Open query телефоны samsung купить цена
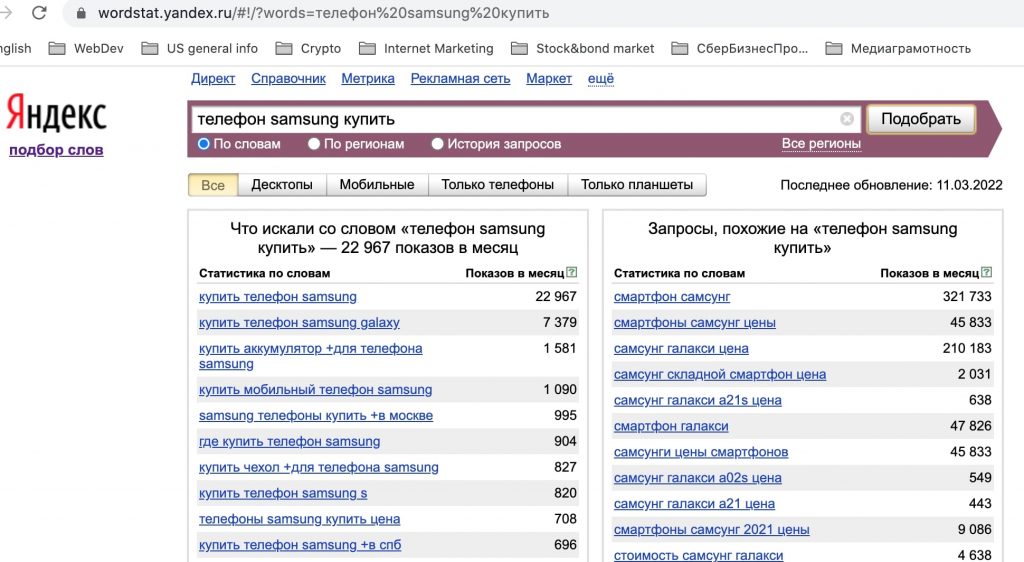 [x=299, y=519]
